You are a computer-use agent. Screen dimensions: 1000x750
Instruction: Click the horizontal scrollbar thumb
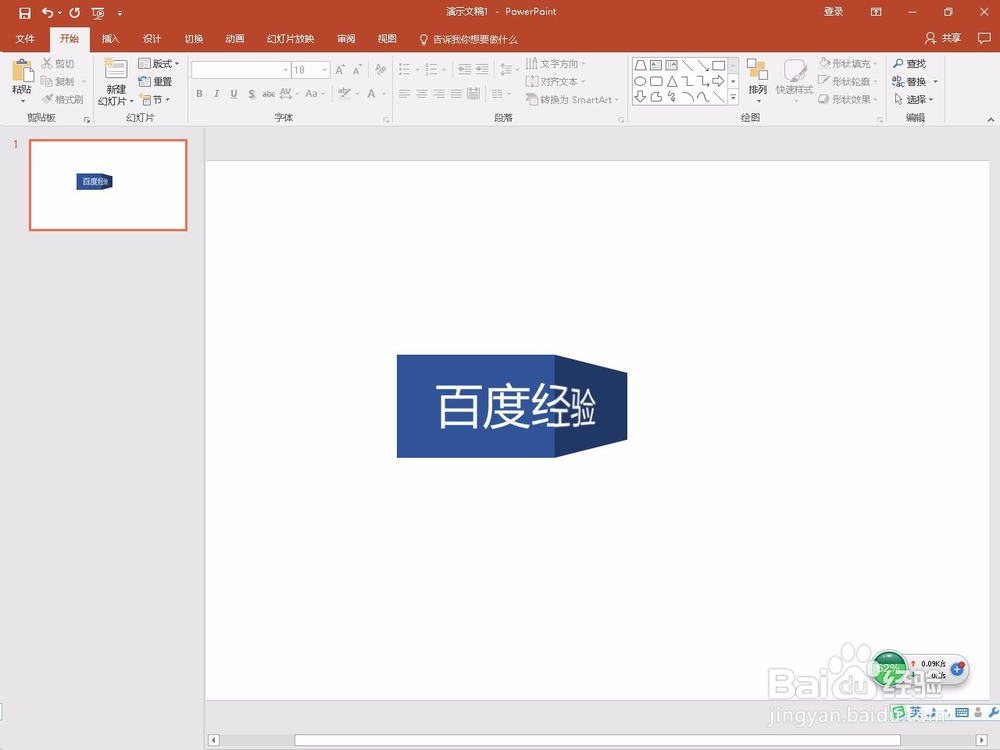[x=597, y=740]
